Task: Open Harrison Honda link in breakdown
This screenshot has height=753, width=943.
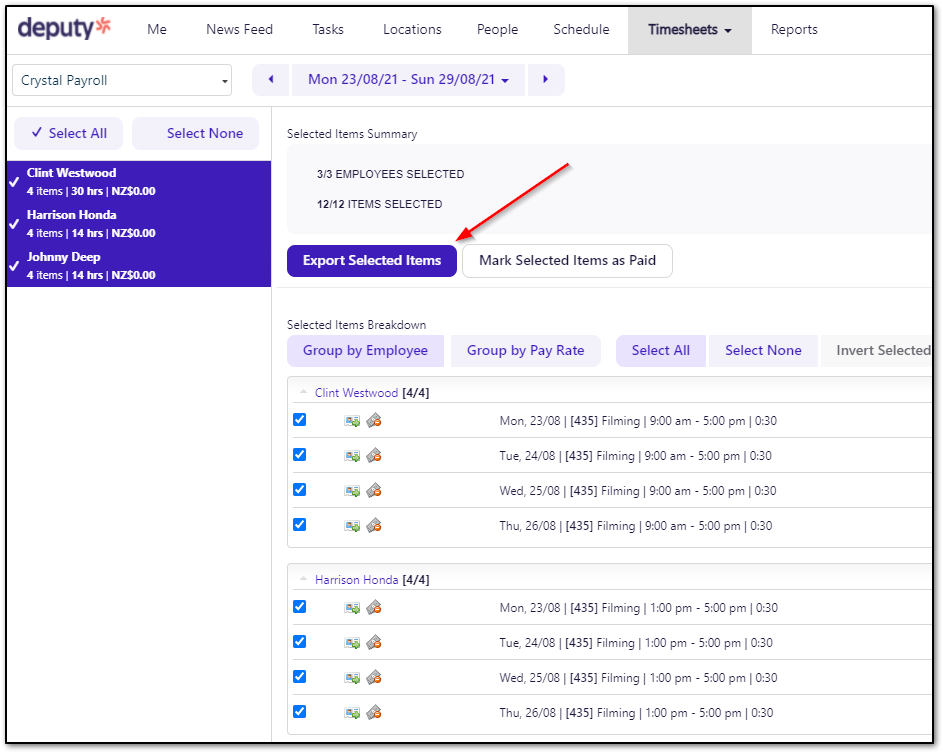Action: [357, 580]
